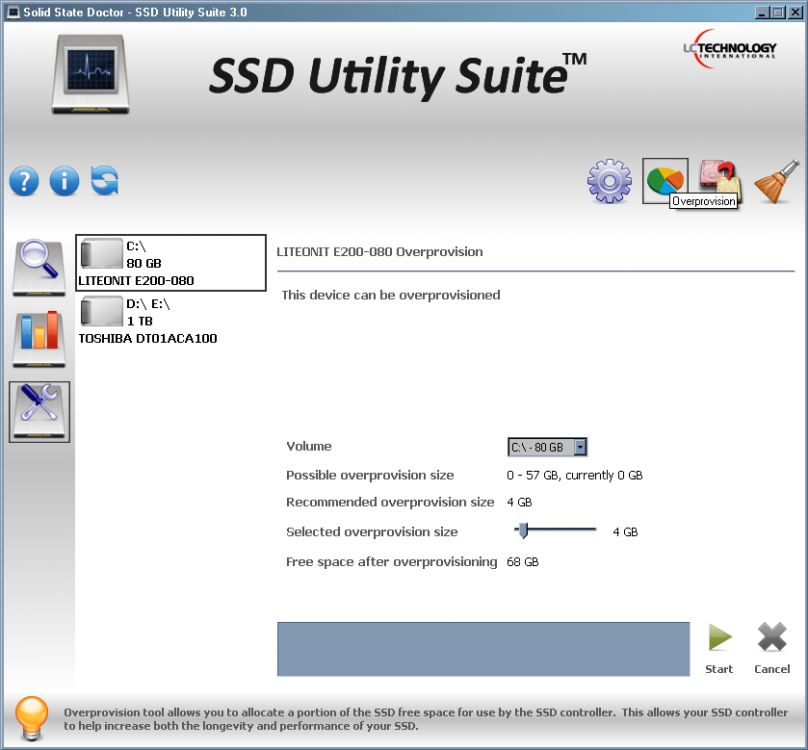
Task: Open the drive scan magnifier tool
Action: click(x=38, y=262)
